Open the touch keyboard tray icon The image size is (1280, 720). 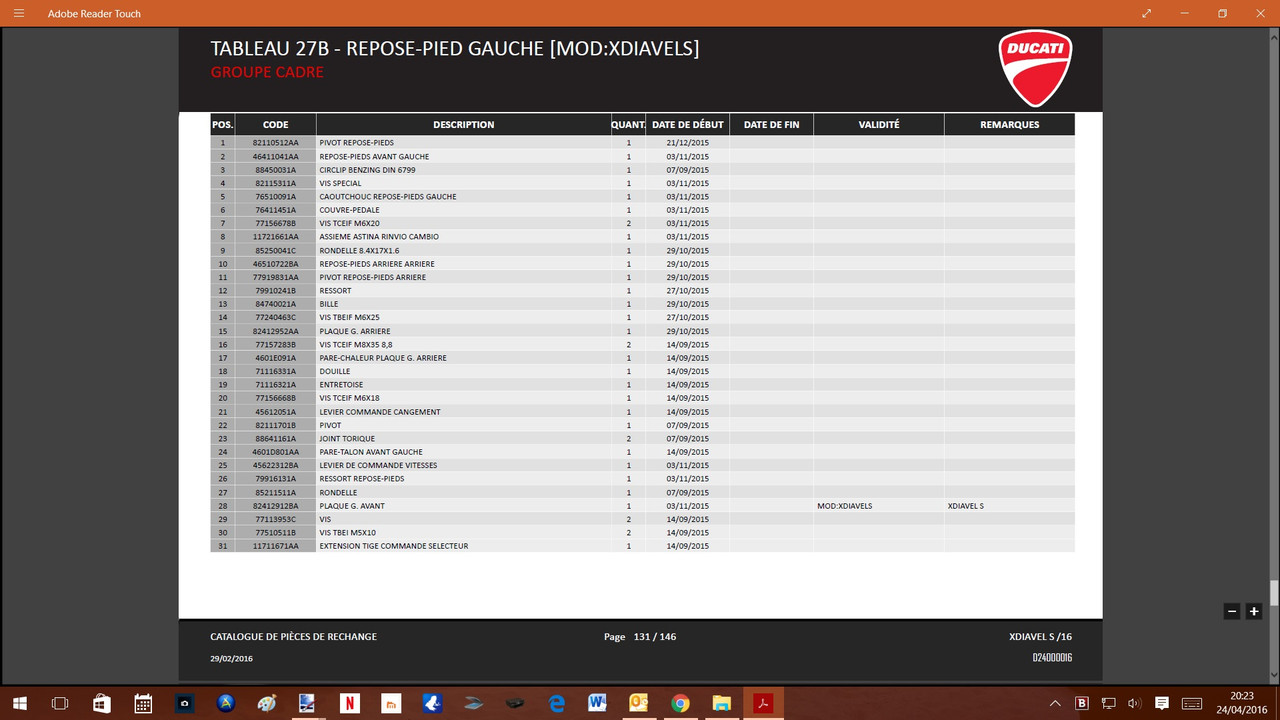coord(1192,703)
